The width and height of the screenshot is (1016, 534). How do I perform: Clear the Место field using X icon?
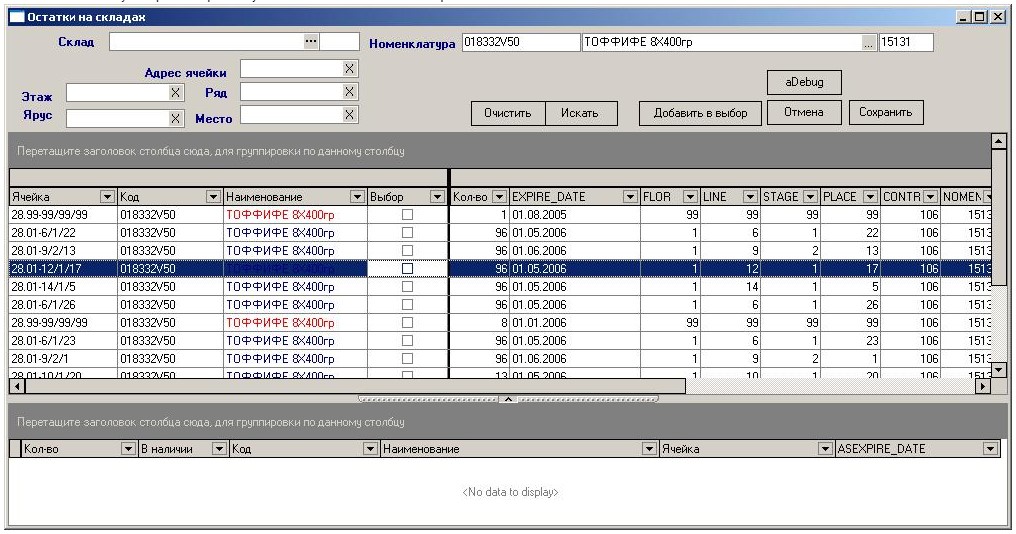pyautogui.click(x=349, y=115)
